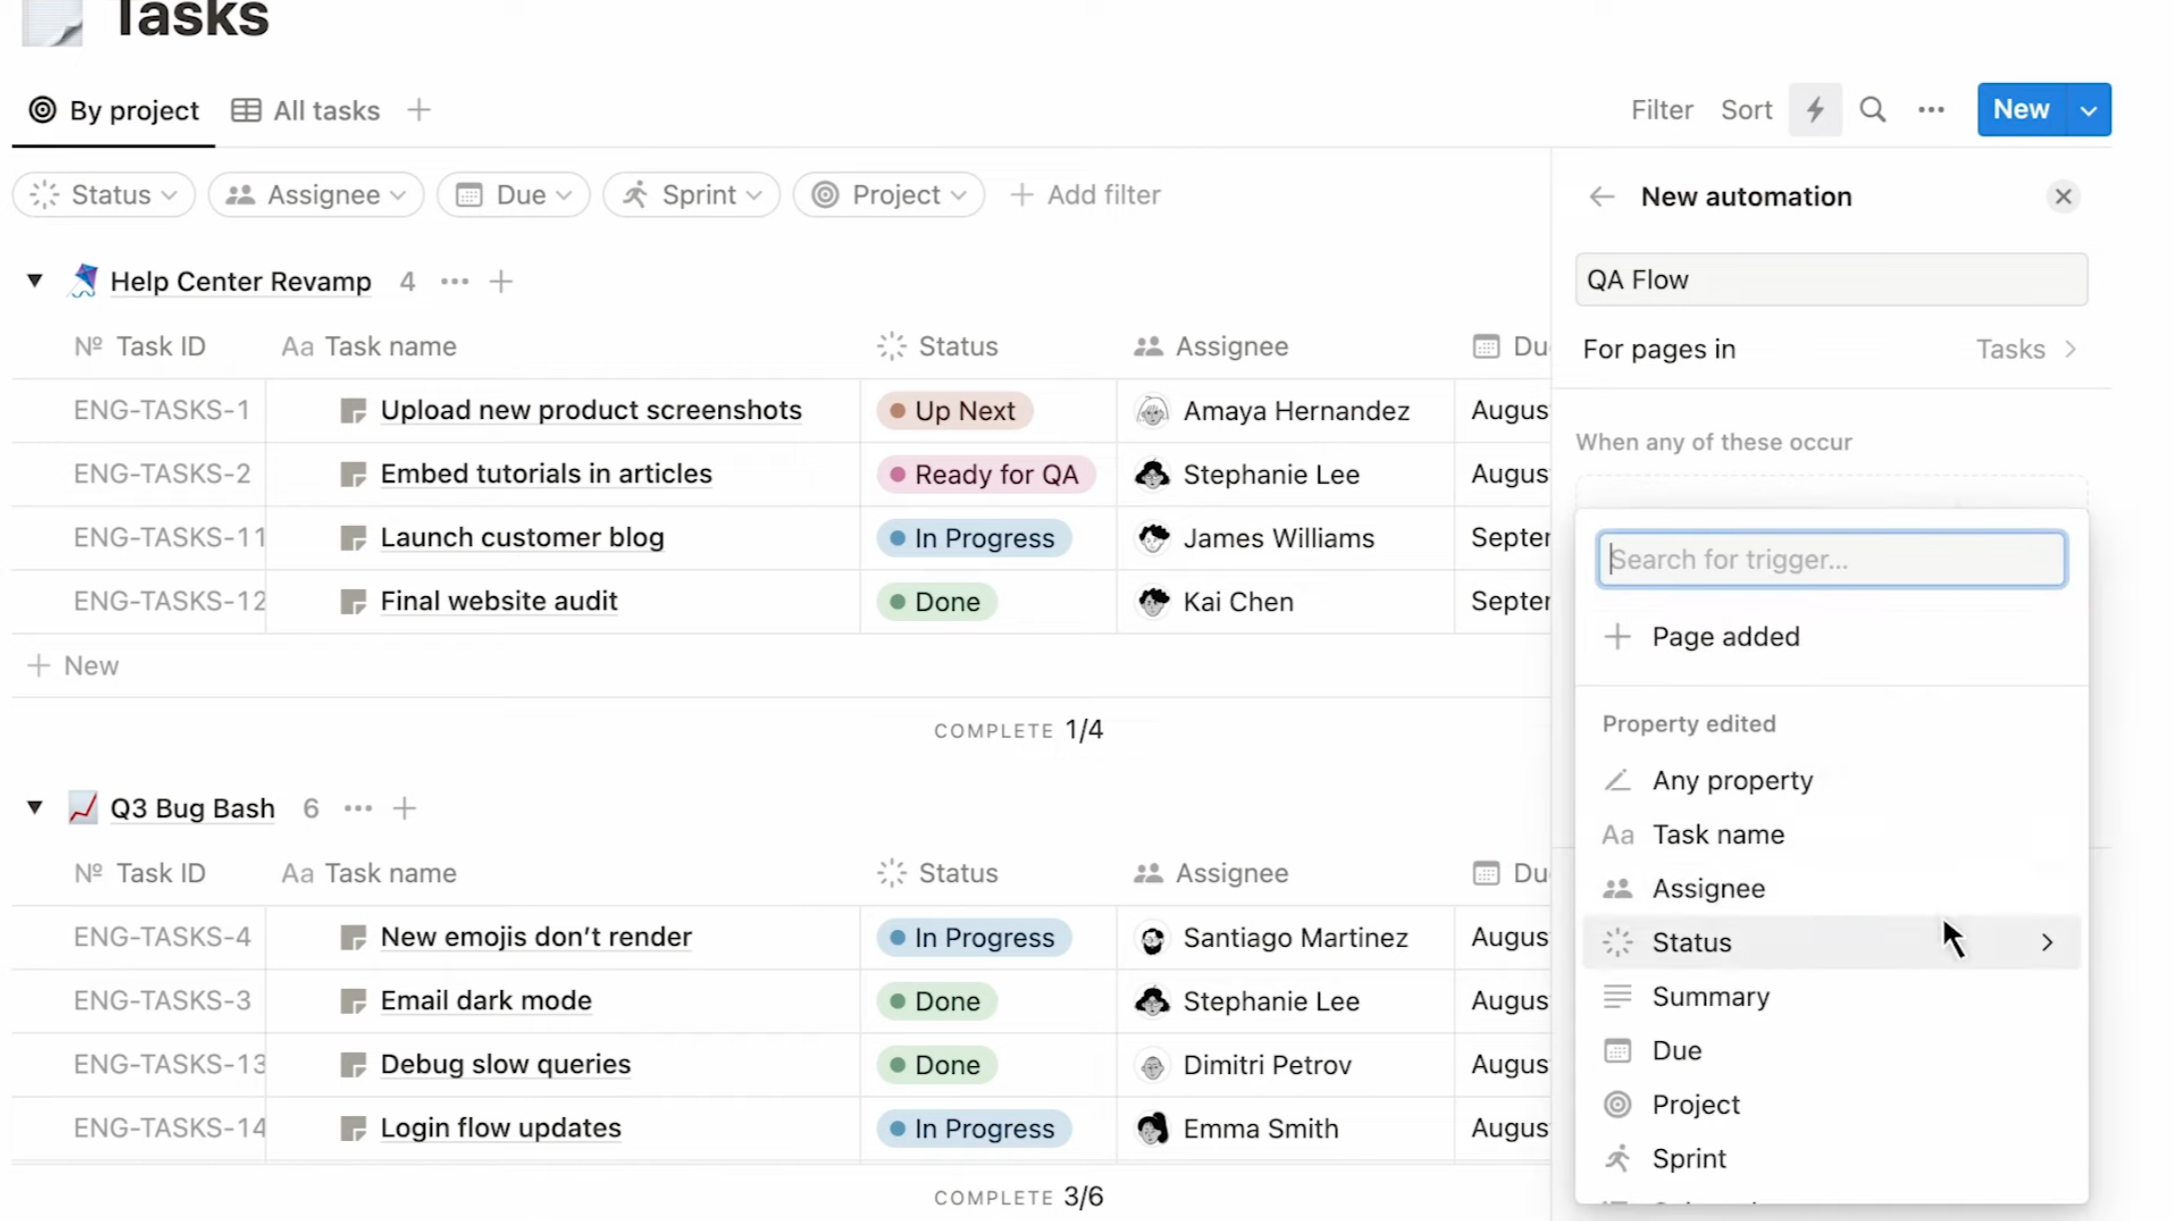Screen dimensions: 2173x1221
Task: Click the search magnifier icon in toolbar
Action: pyautogui.click(x=1873, y=109)
